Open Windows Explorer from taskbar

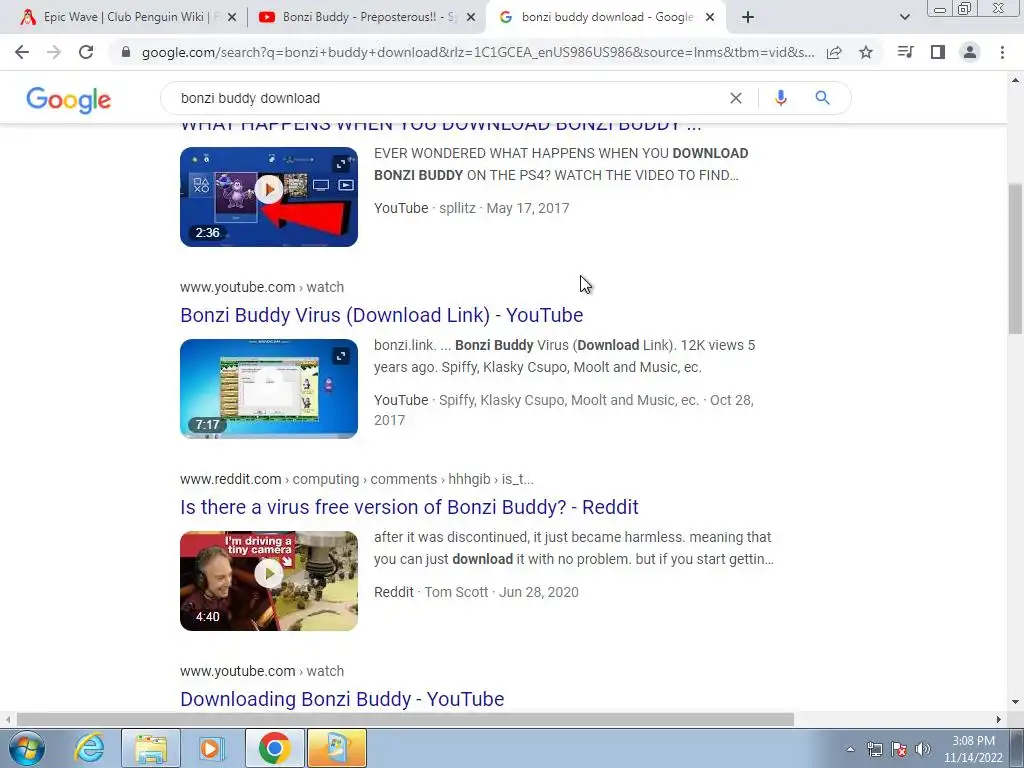click(x=151, y=748)
